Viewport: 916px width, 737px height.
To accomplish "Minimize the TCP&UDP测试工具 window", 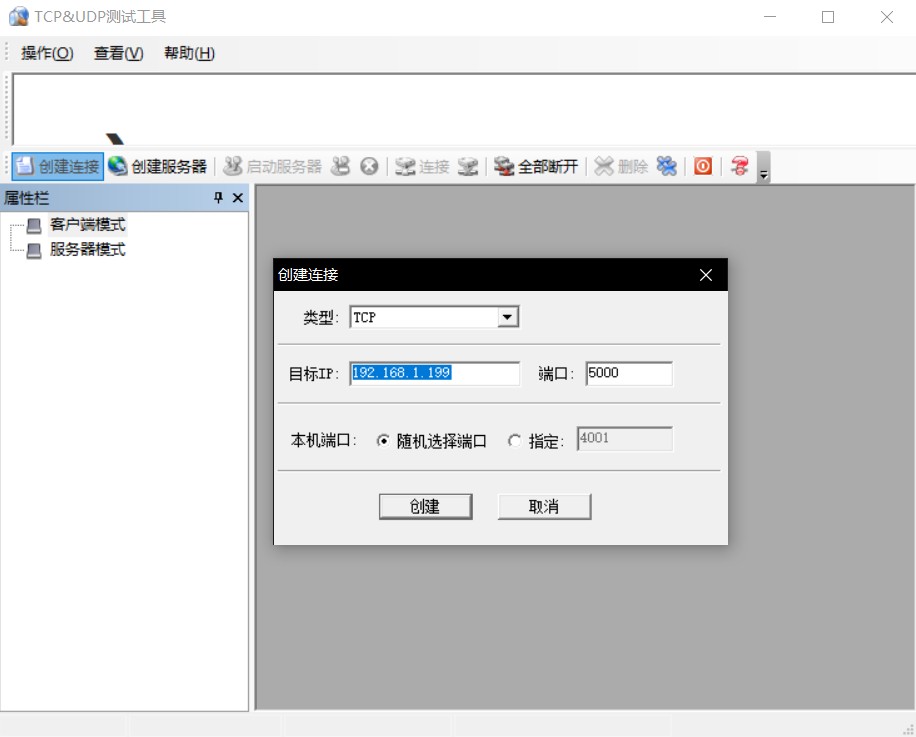I will 770,17.
